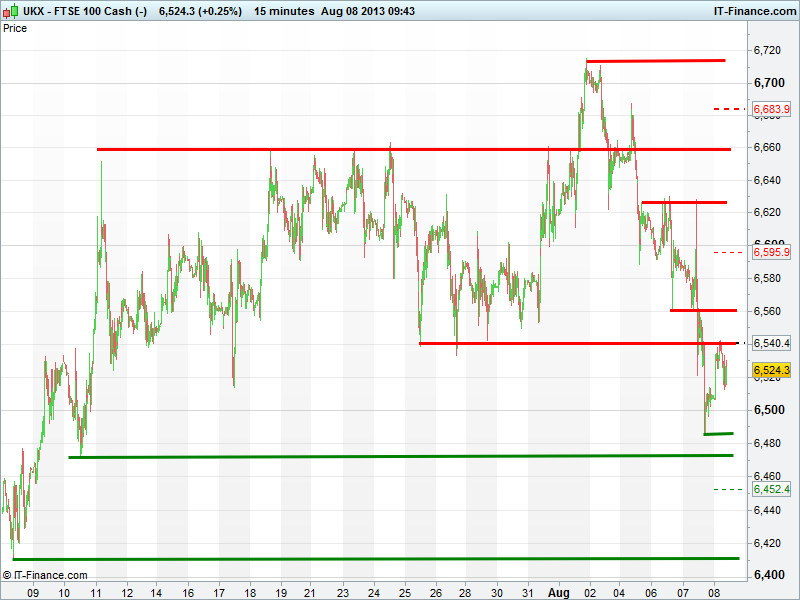Click the © IT-Finance.com copyright text
The height and width of the screenshot is (600, 800).
45,575
